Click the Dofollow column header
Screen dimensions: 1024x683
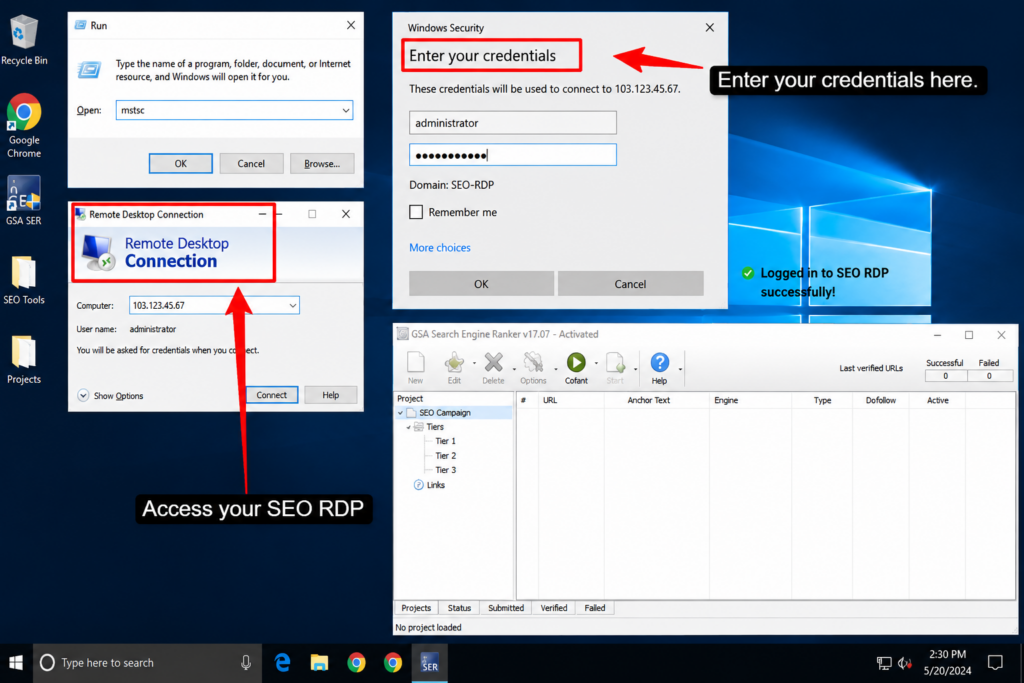coord(880,400)
